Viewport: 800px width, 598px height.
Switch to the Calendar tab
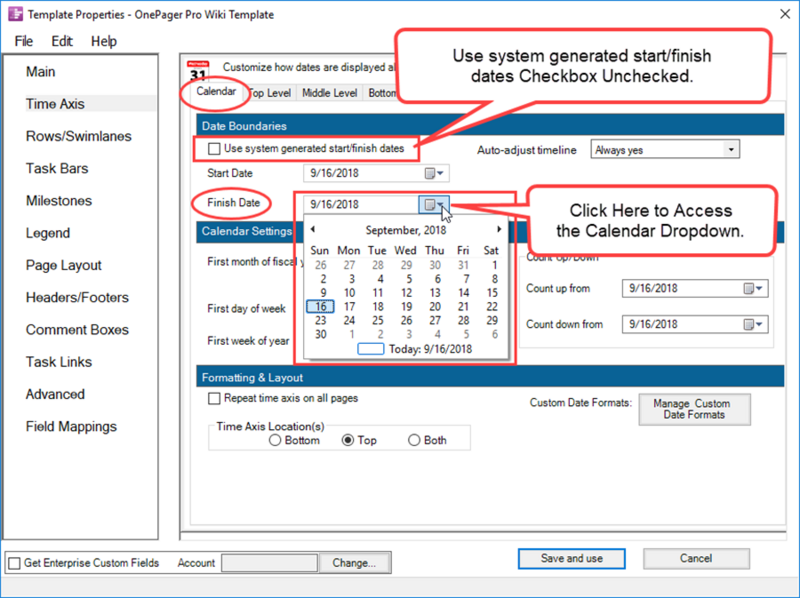216,92
